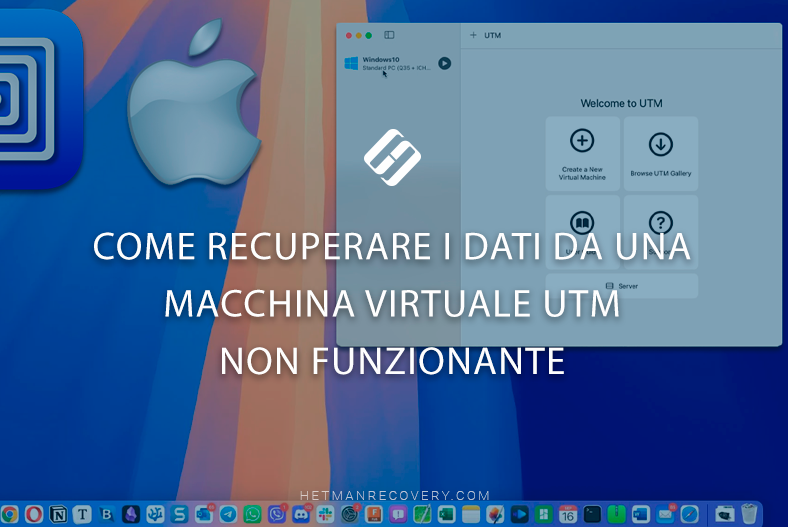Launch Telegram from the dock
The height and width of the screenshot is (527, 788).
tap(228, 514)
